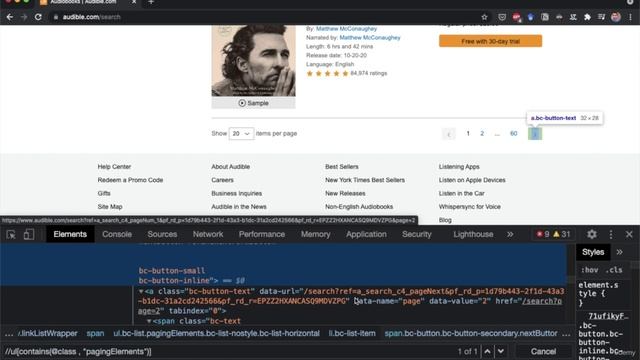Click the next page pagination arrow
The image size is (640, 360).
point(535,134)
